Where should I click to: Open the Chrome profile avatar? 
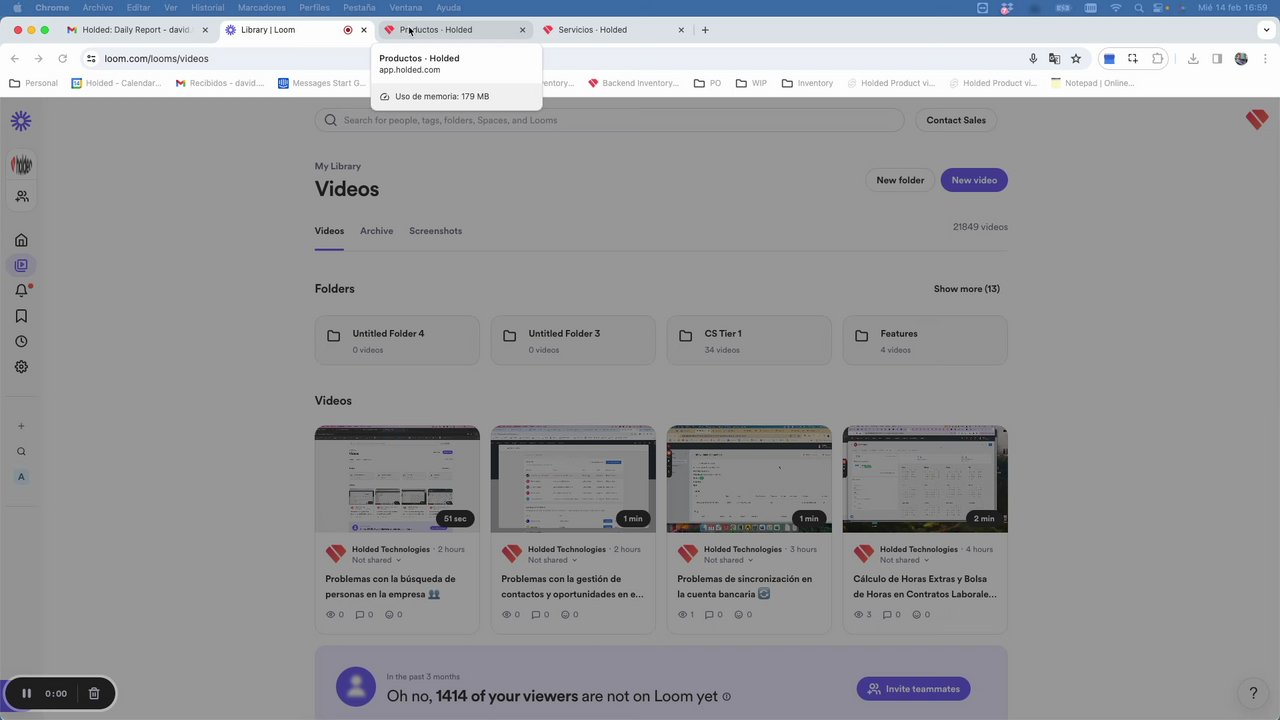tap(1241, 58)
